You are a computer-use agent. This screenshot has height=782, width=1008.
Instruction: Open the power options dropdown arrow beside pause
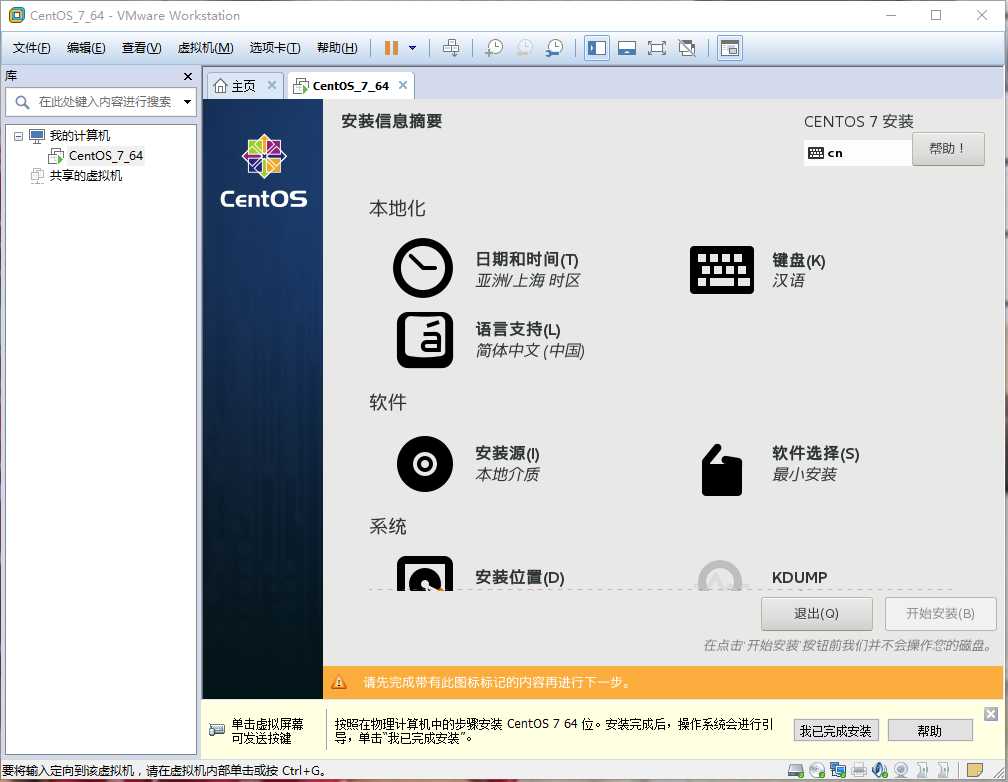(413, 48)
